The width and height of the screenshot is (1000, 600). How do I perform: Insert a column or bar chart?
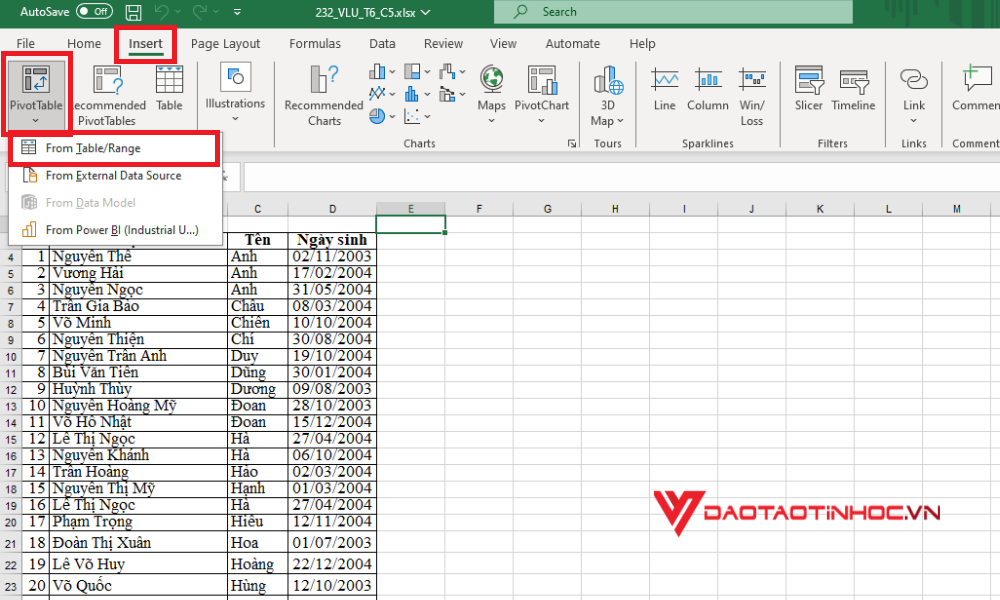tap(378, 71)
